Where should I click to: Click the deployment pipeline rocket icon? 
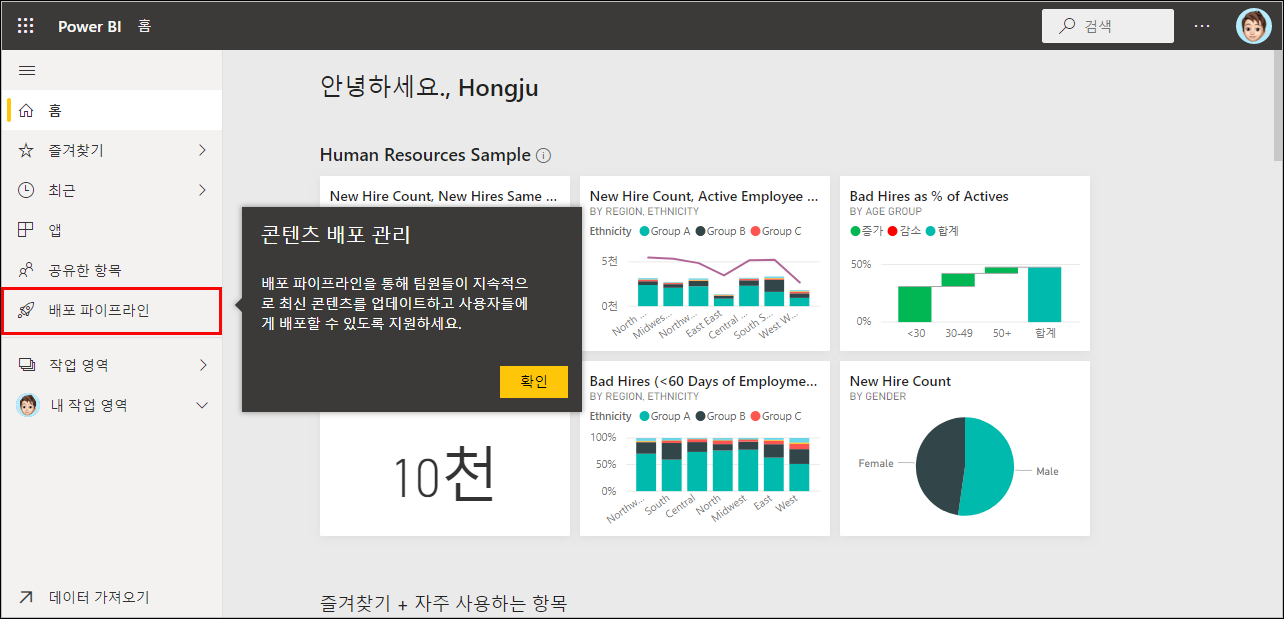click(x=27, y=310)
